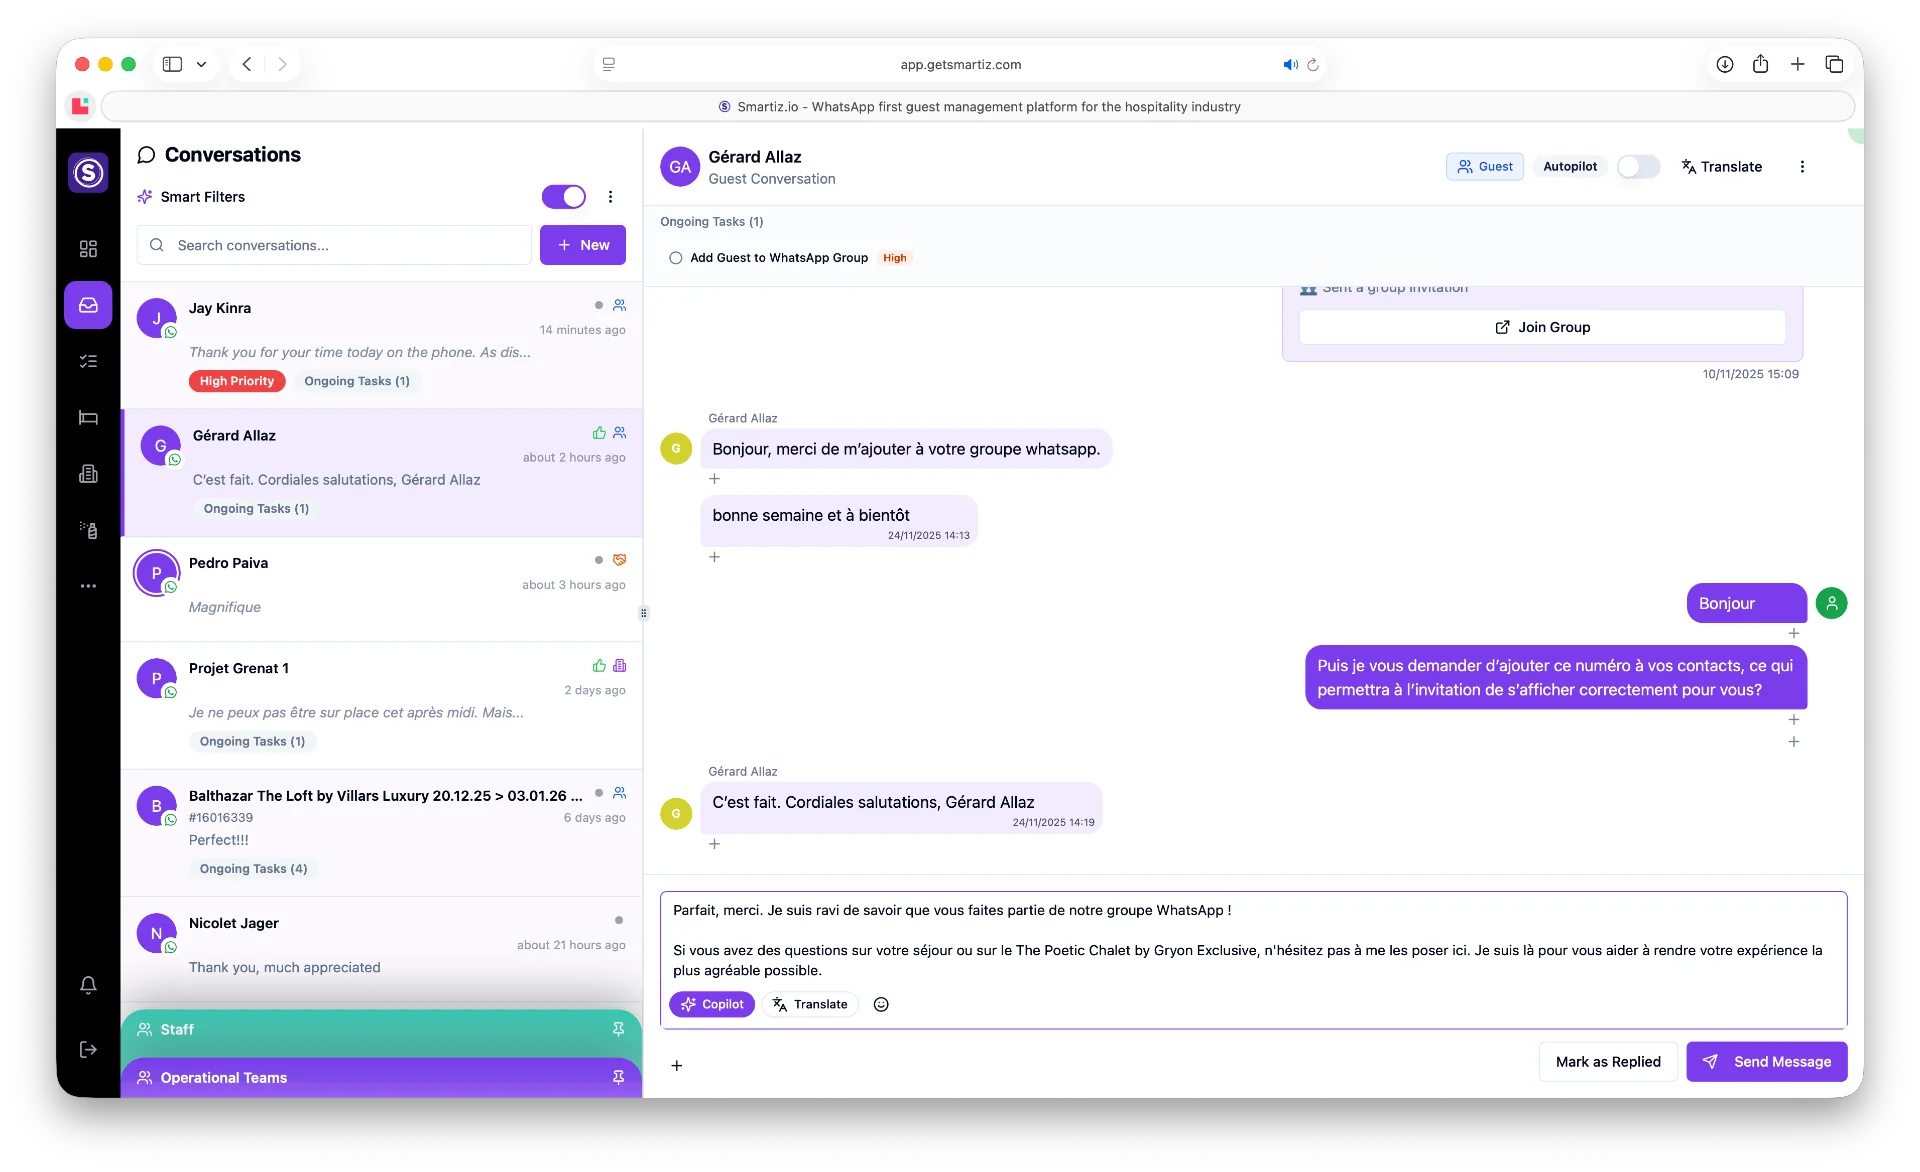Select the Smartiz.io browser tab
This screenshot has width=1920, height=1172.
978,107
